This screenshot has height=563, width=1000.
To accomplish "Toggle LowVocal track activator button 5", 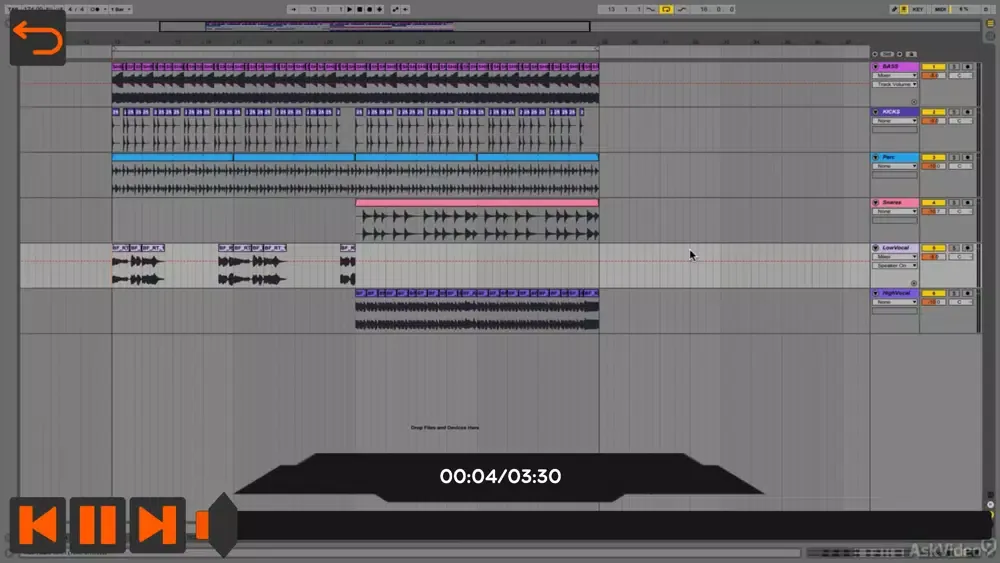I will (x=934, y=248).
